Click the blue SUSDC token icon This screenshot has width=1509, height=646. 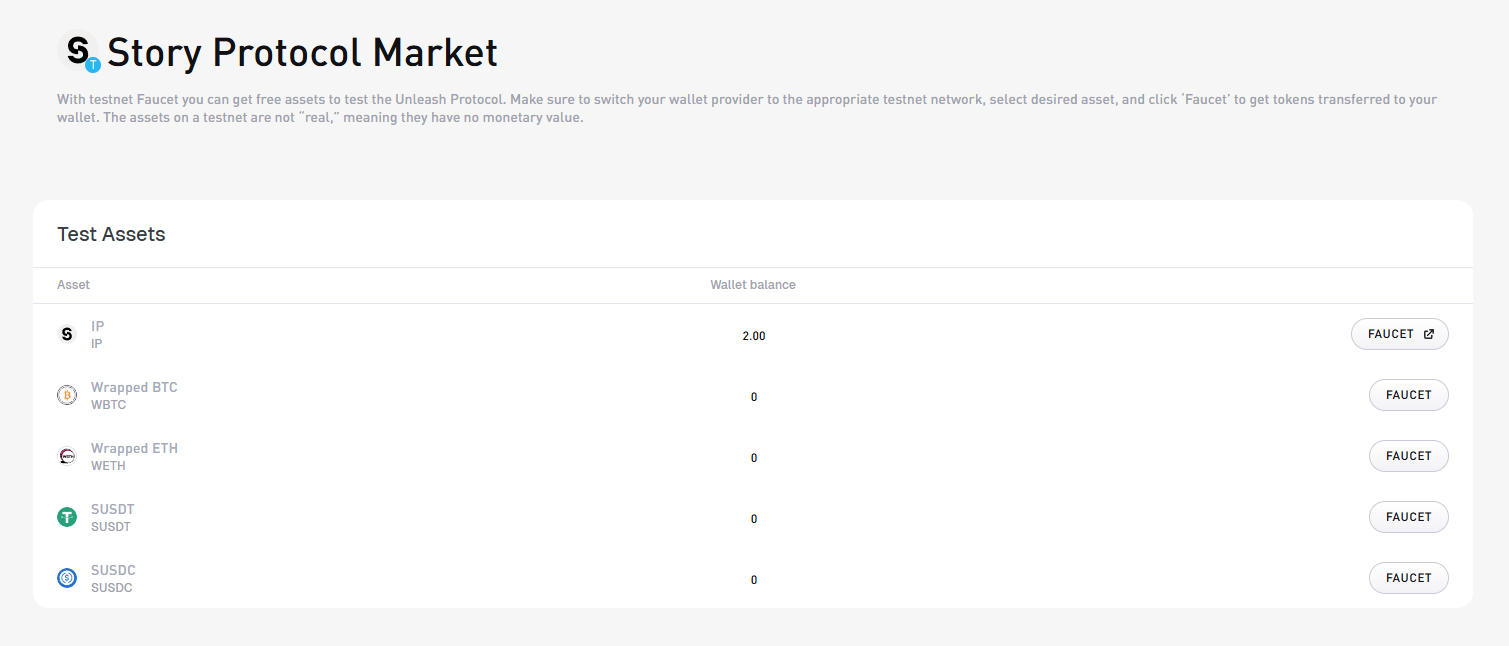coord(67,578)
